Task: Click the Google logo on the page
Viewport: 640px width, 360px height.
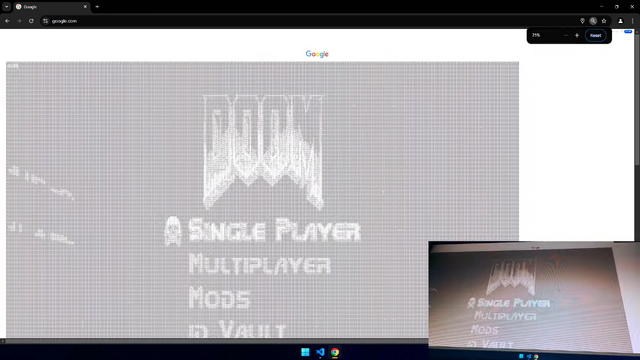Action: pos(317,54)
